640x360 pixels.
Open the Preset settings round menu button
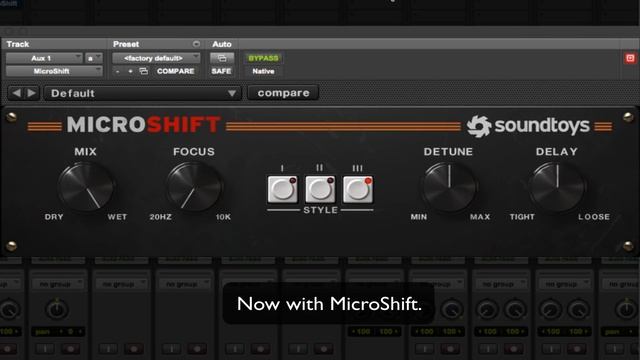tap(196, 44)
